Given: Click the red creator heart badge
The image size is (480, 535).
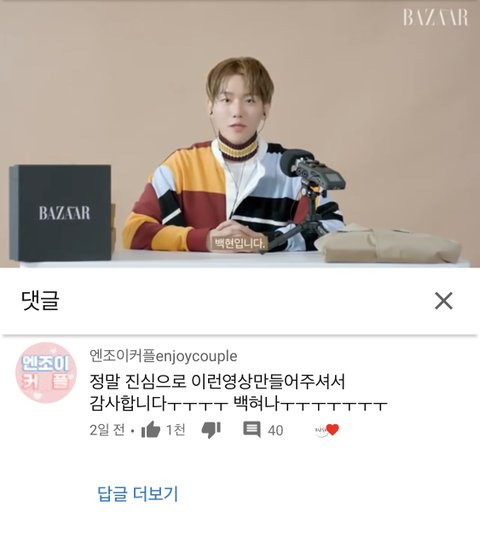Looking at the screenshot, I should tap(333, 430).
